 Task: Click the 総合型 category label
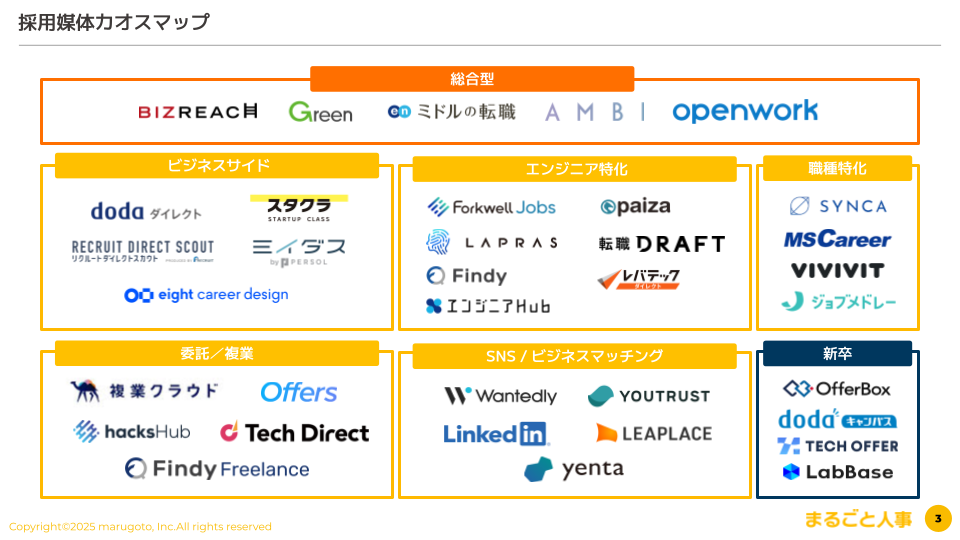tap(472, 79)
